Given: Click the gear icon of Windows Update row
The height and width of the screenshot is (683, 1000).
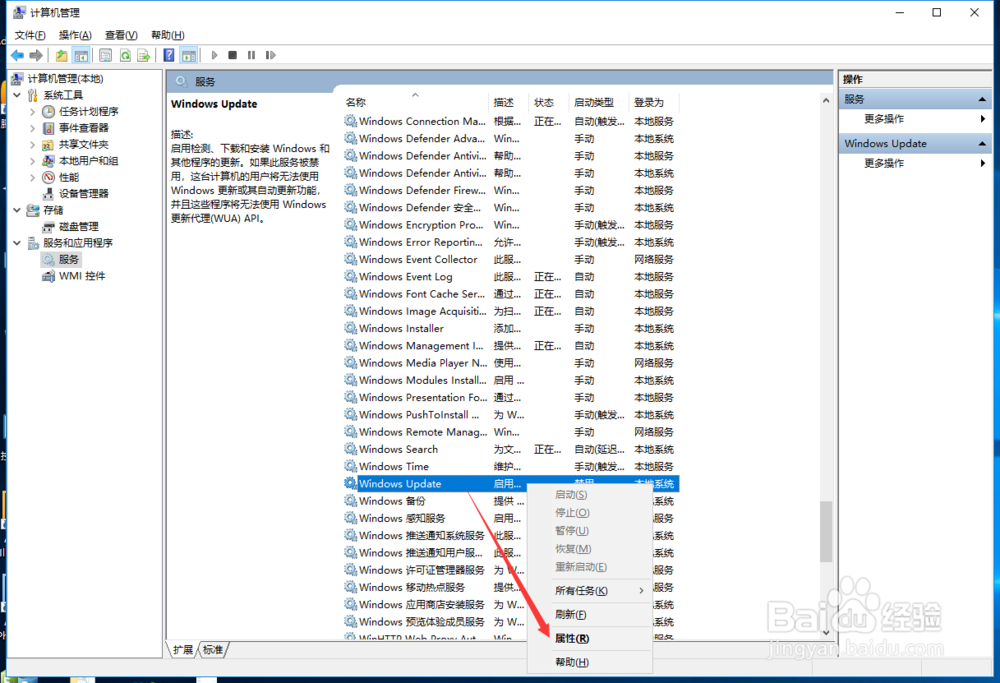Looking at the screenshot, I should 350,483.
